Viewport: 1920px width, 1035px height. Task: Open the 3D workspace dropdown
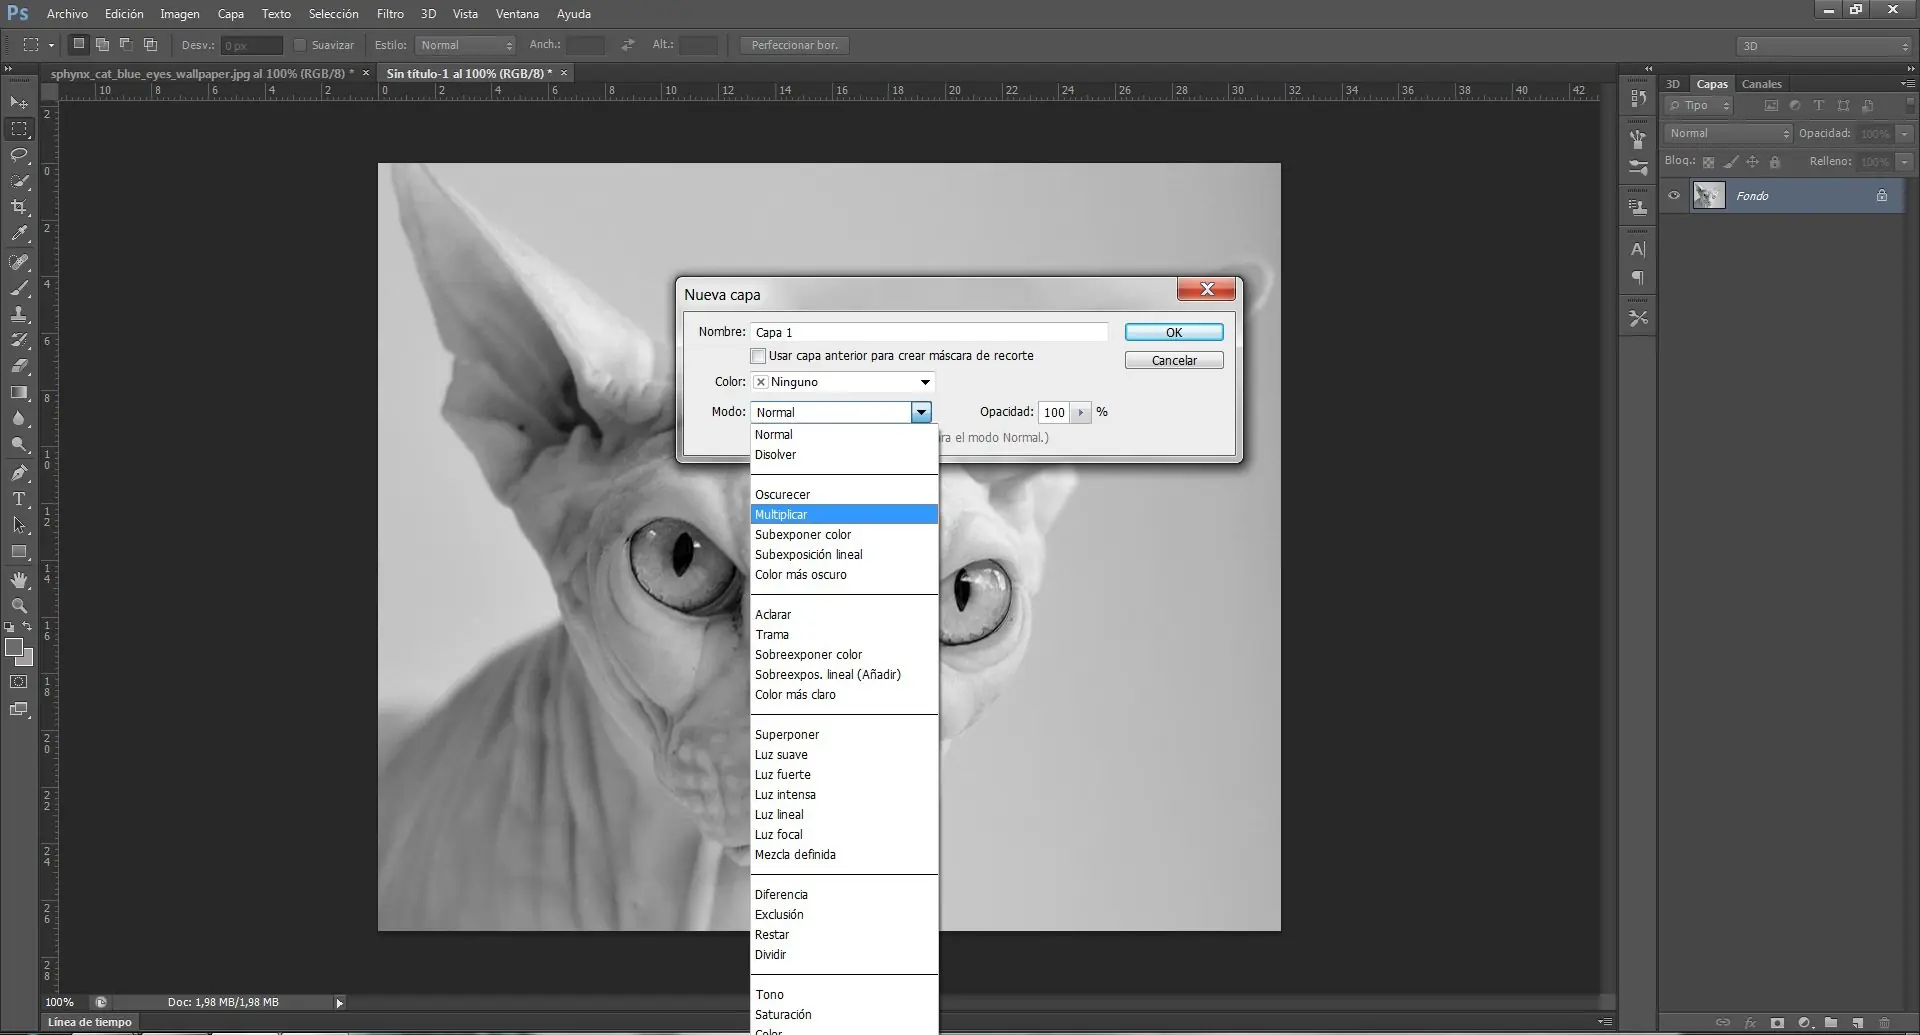(1824, 46)
